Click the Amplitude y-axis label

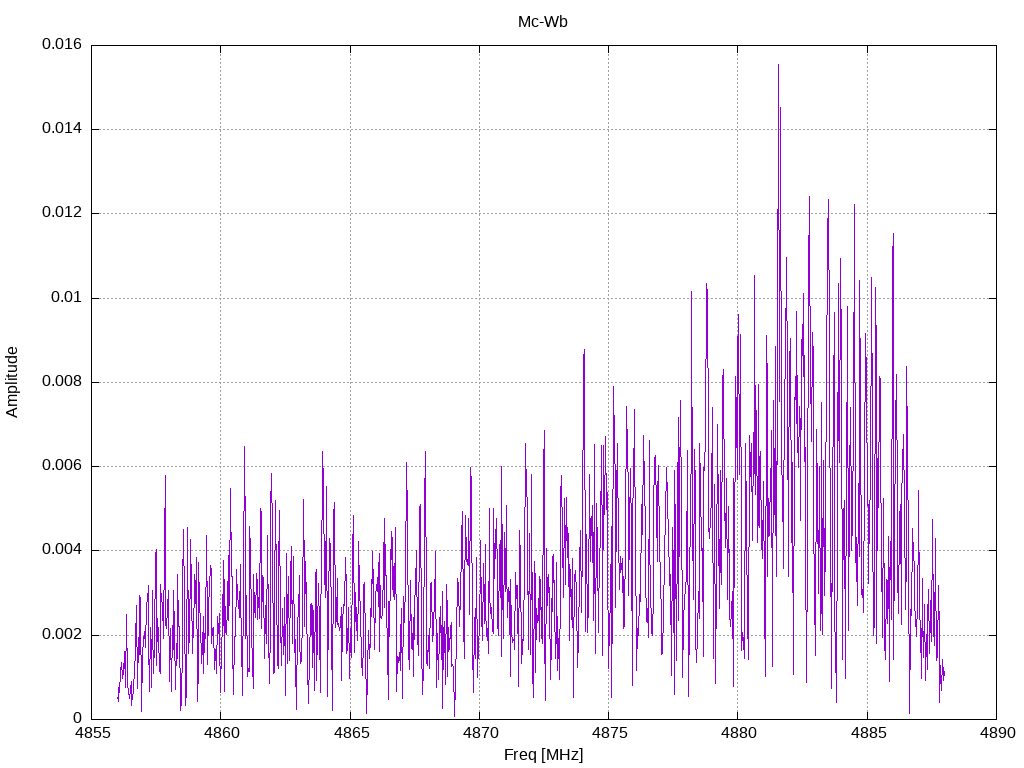click(13, 381)
